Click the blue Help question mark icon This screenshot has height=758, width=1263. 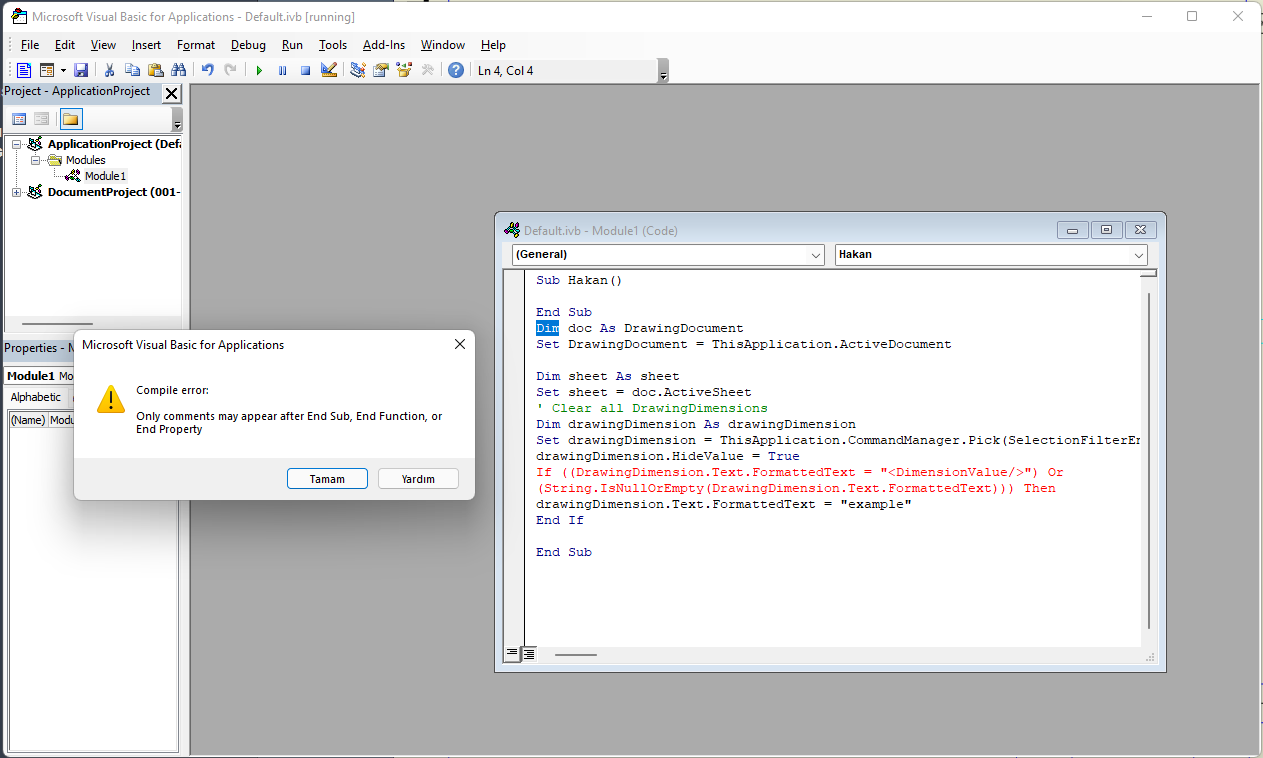click(x=456, y=70)
